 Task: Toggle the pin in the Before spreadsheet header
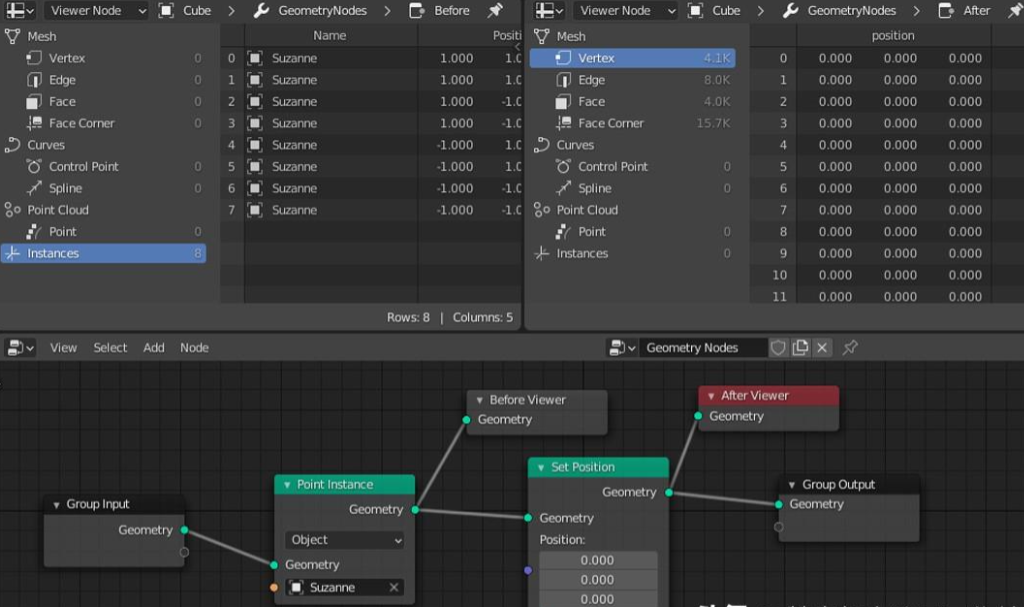point(495,11)
